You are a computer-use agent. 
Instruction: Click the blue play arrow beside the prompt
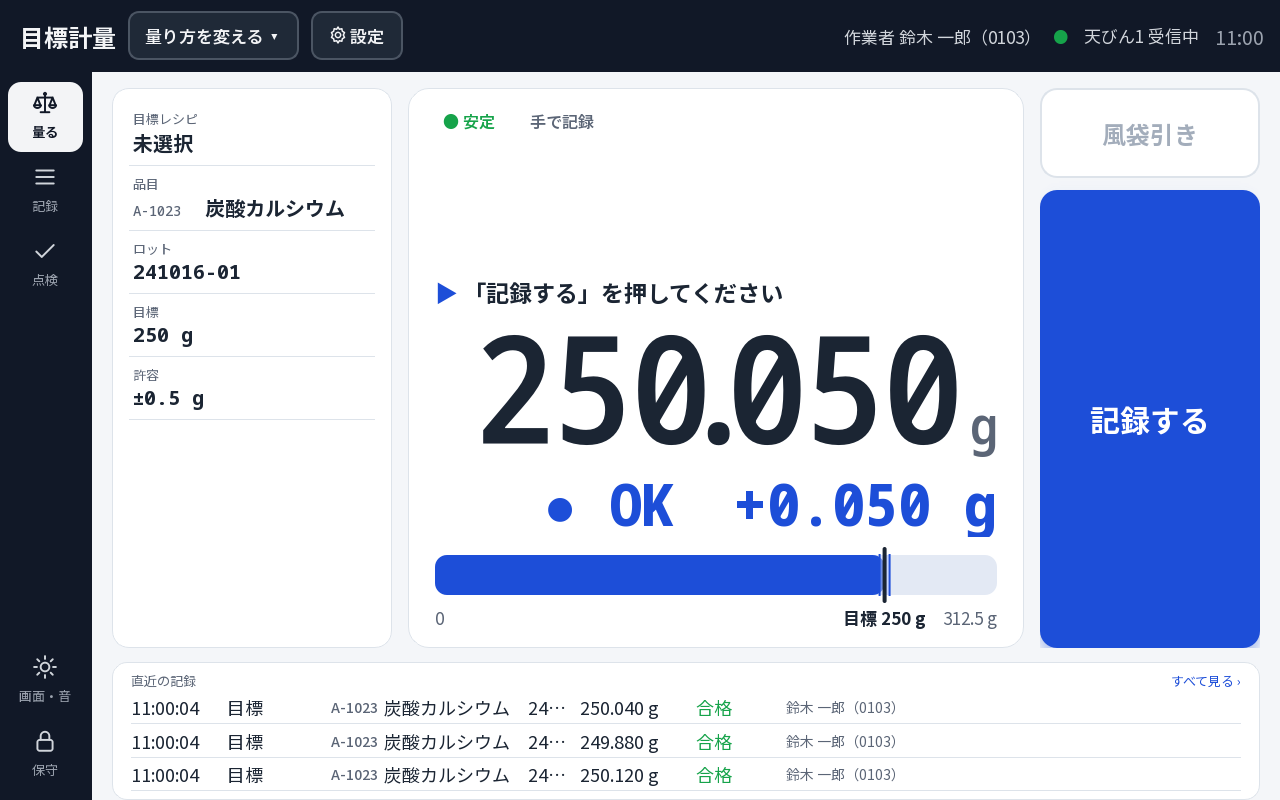click(x=447, y=293)
